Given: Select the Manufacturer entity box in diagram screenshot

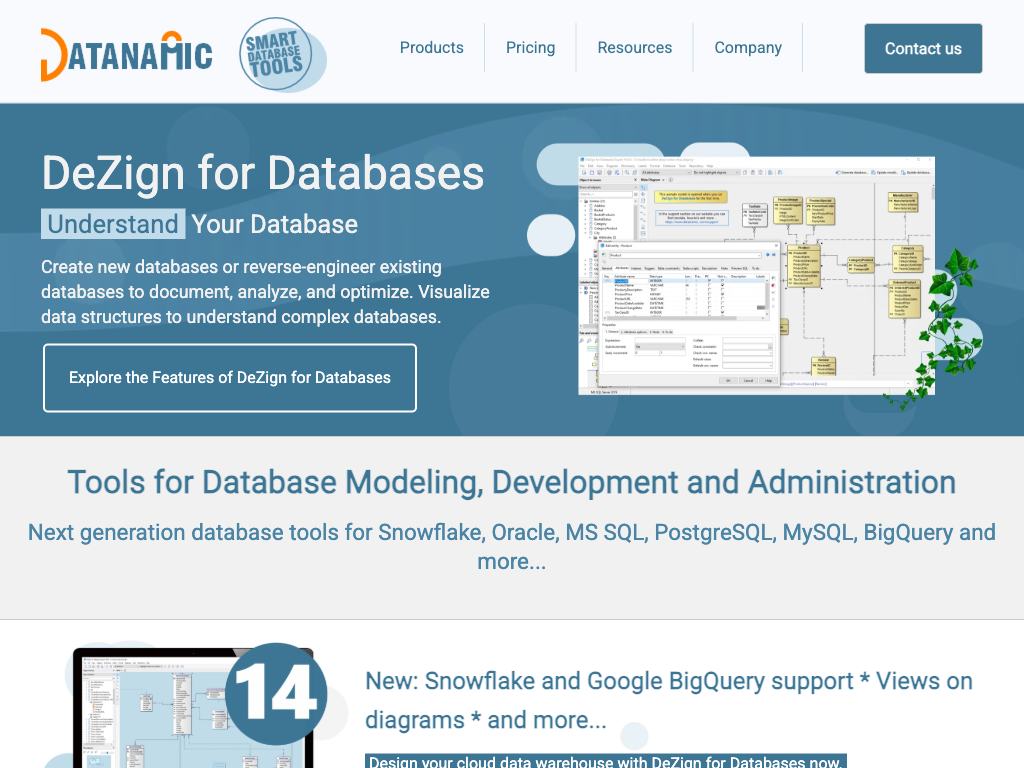Looking at the screenshot, I should 903,202.
